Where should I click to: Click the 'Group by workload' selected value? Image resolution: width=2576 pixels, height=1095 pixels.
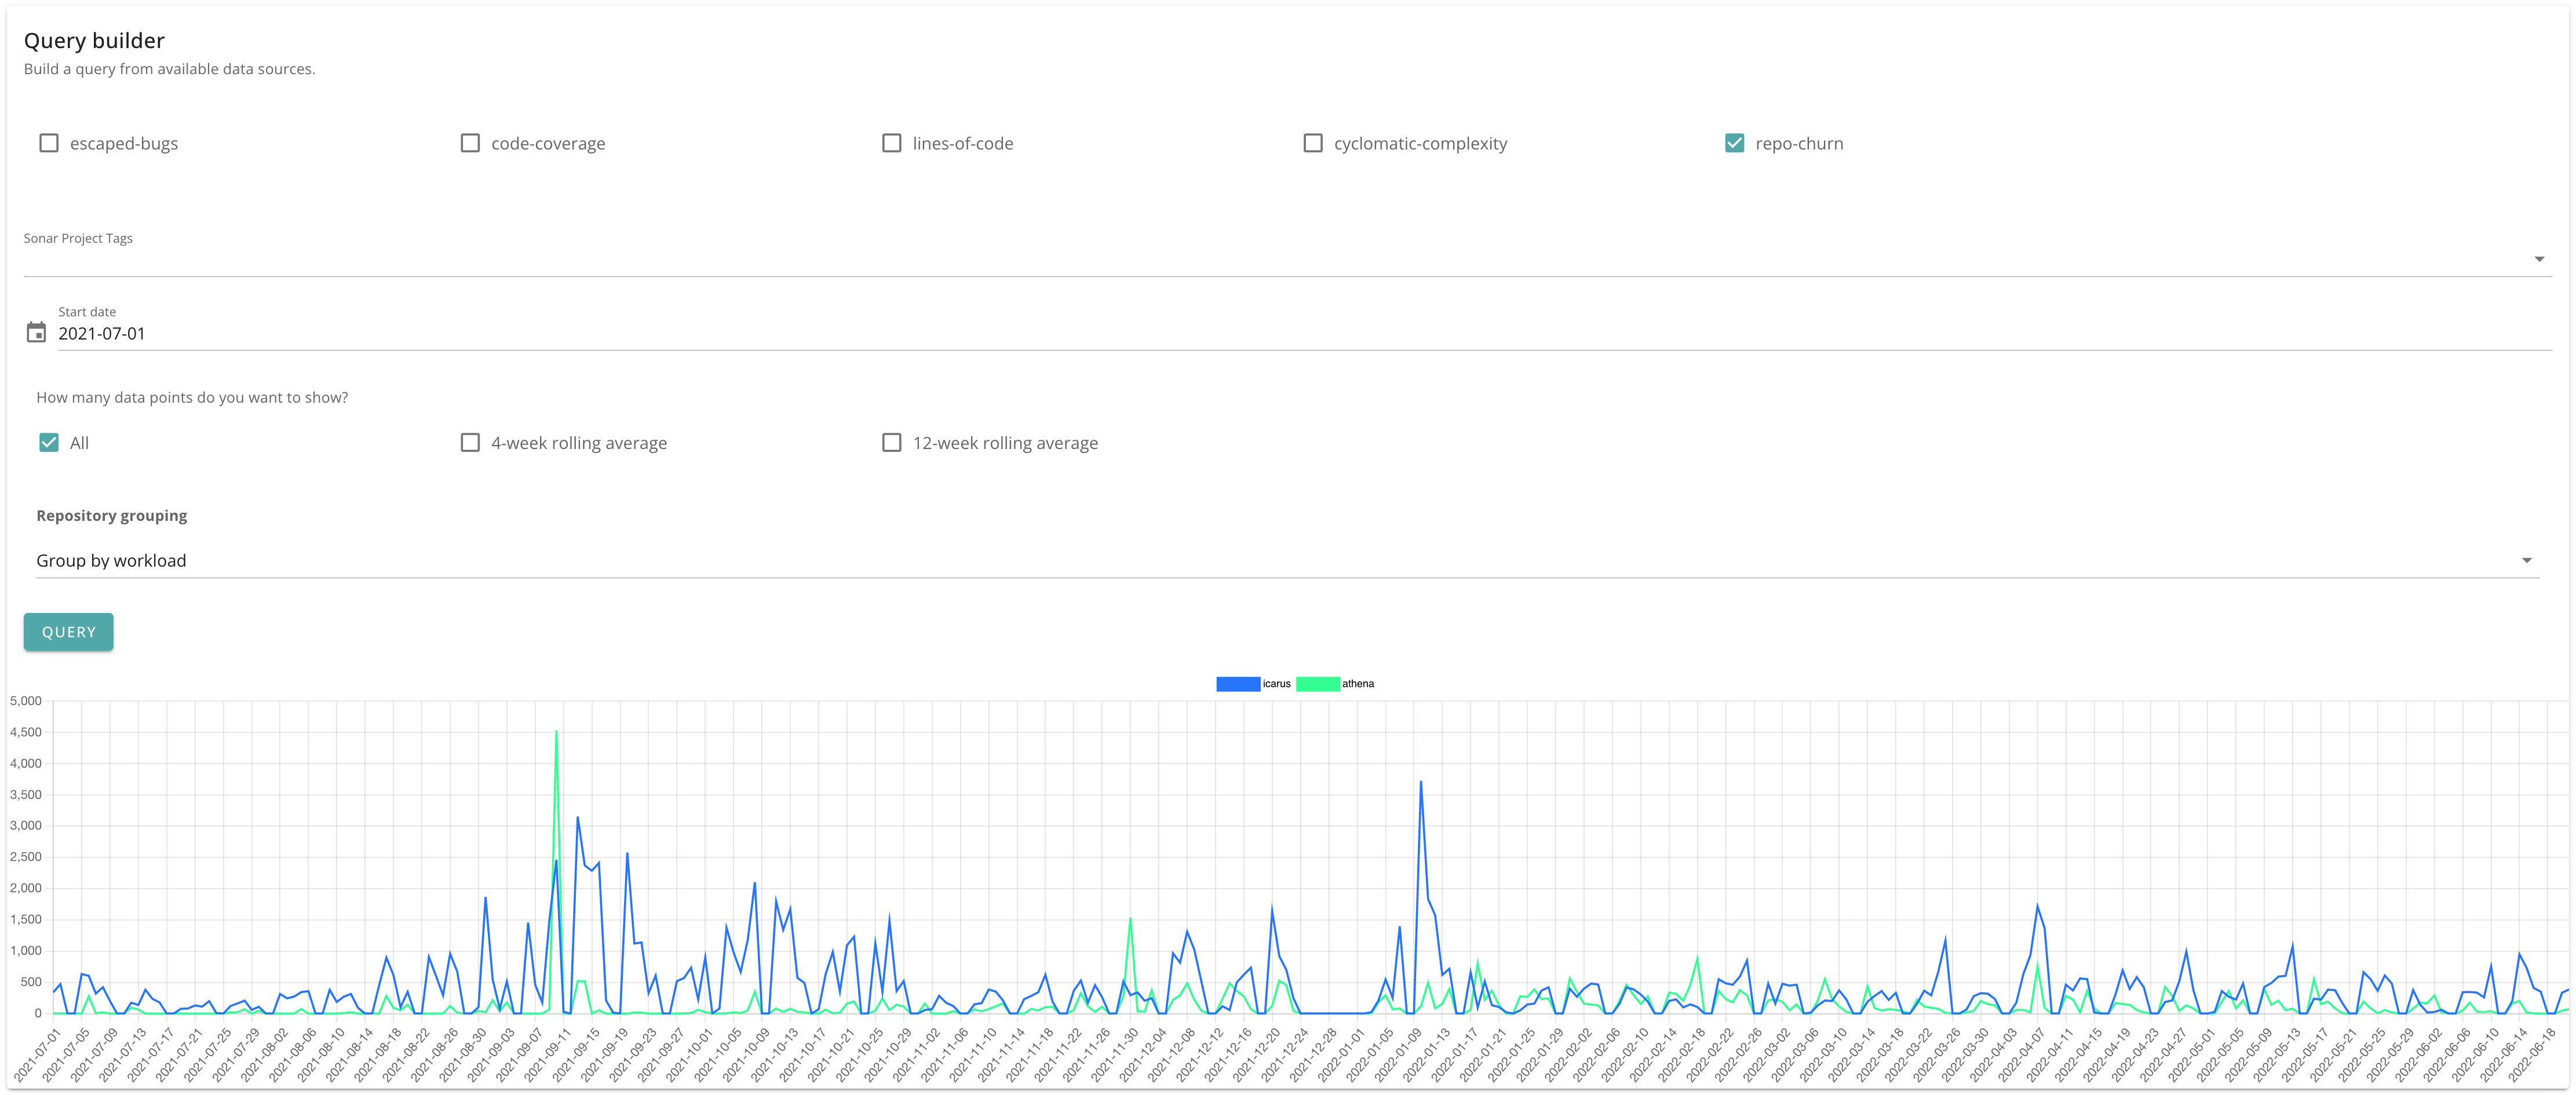111,561
